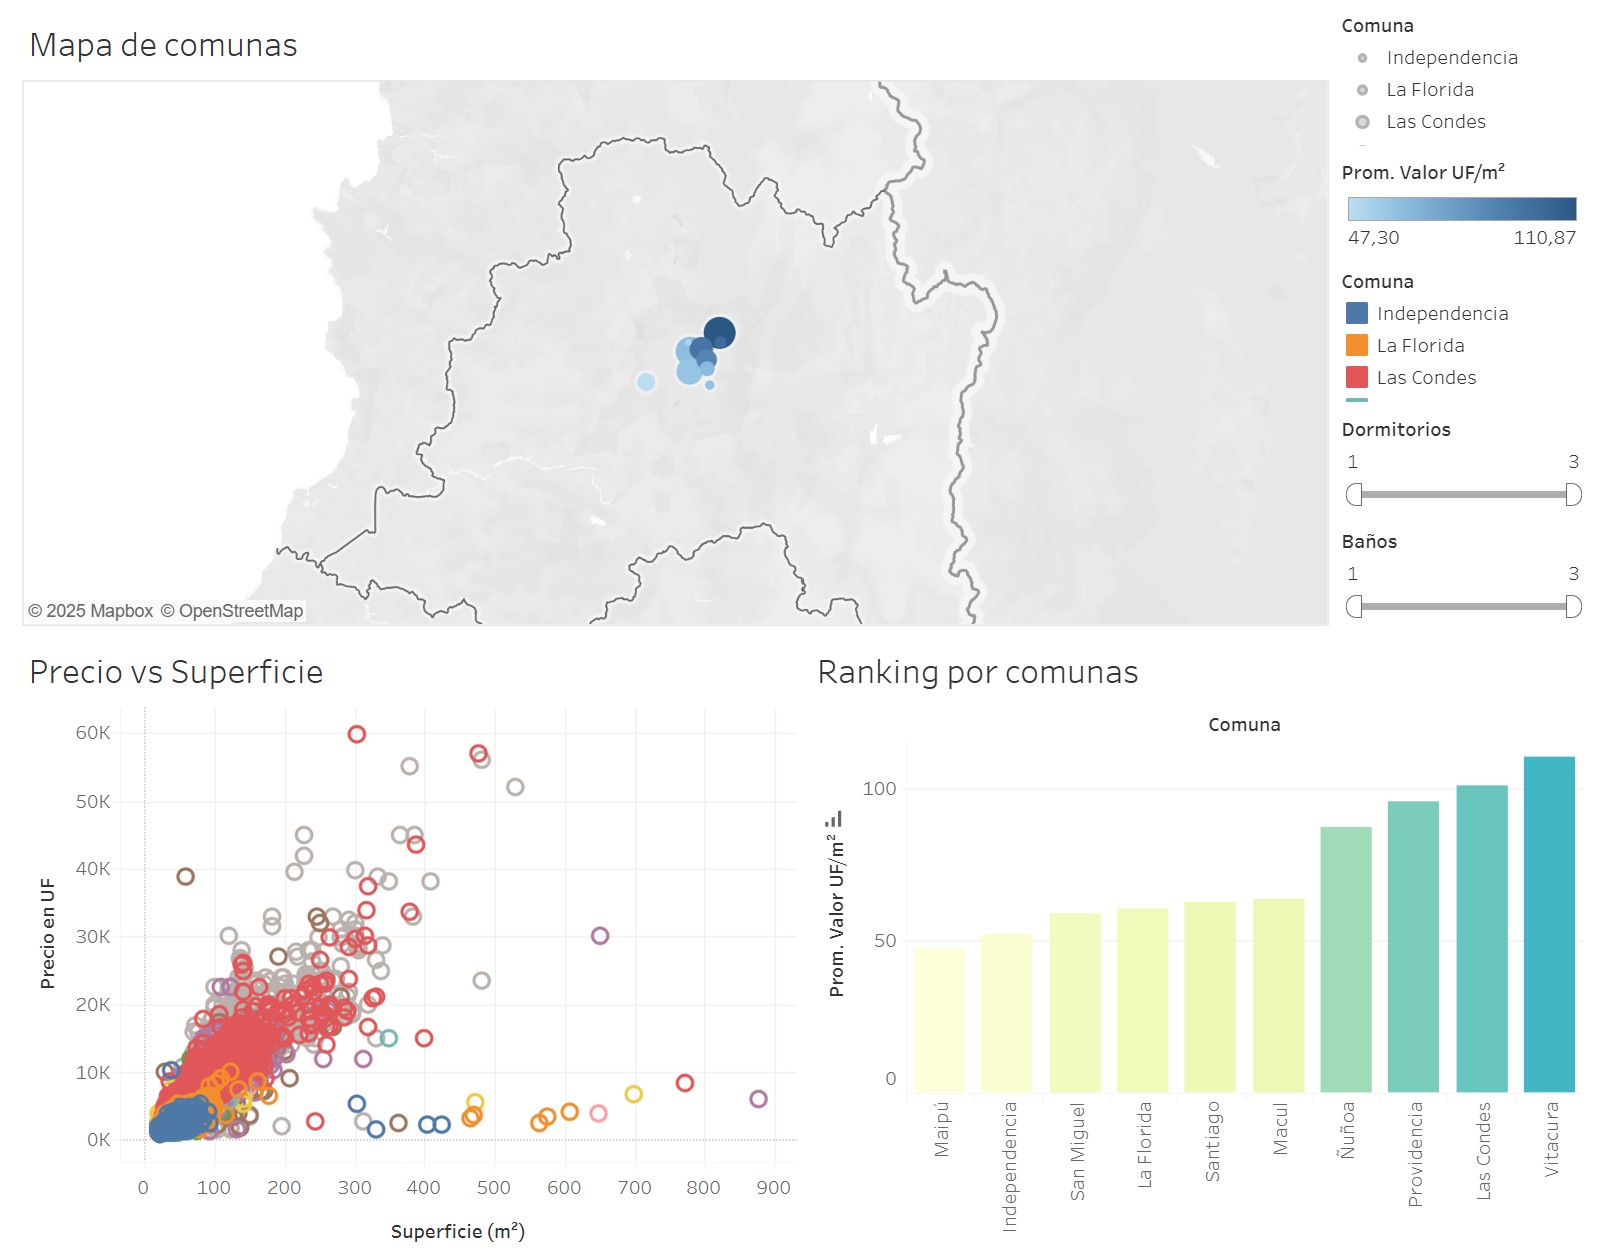Click the isolated light blue map circle
The image size is (1600, 1256).
click(646, 382)
